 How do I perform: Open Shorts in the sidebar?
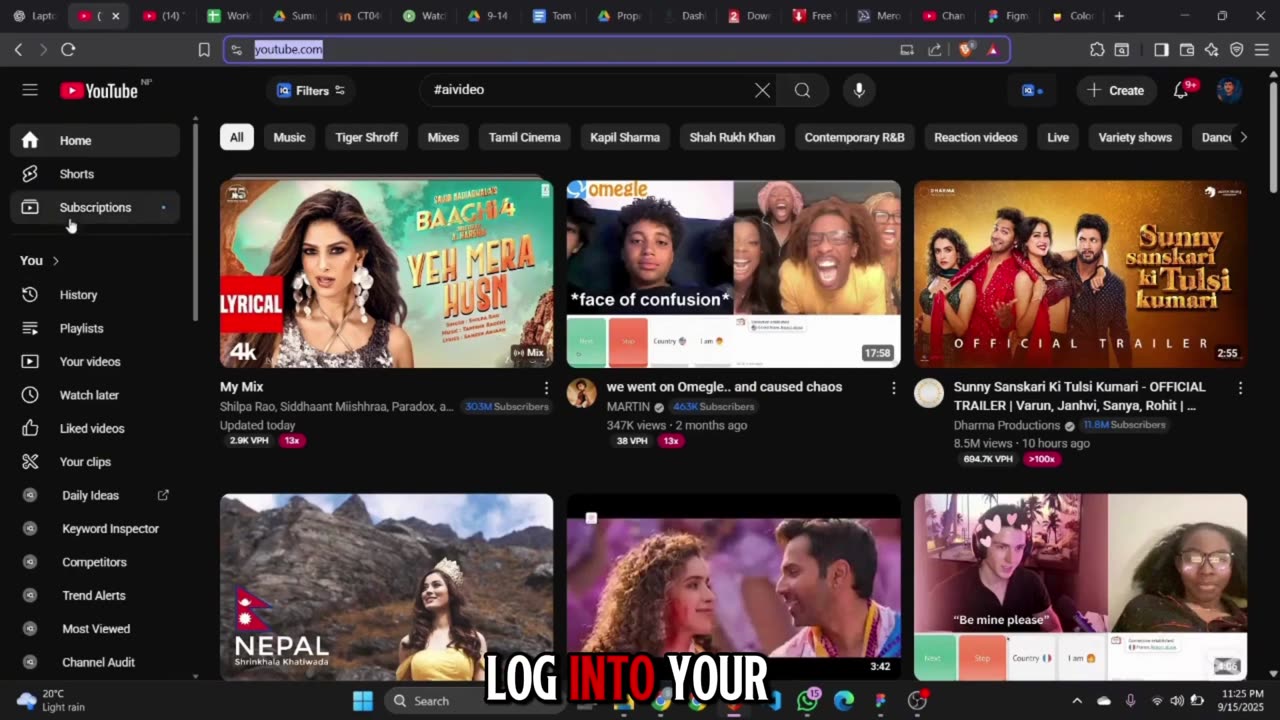pyautogui.click(x=95, y=174)
